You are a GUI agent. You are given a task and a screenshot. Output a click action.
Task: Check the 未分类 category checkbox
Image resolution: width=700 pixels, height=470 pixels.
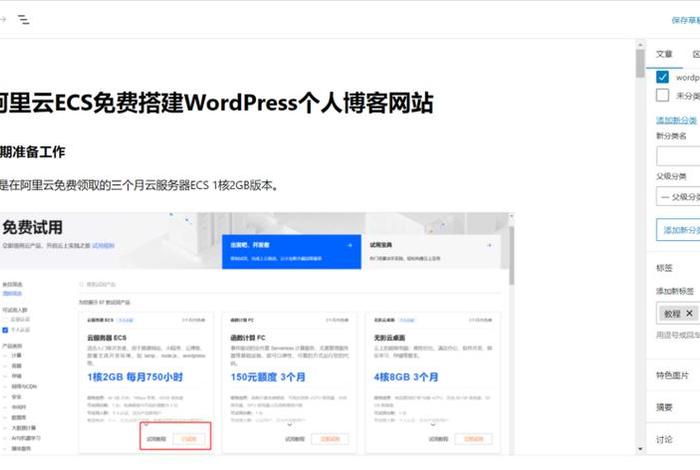point(662,95)
